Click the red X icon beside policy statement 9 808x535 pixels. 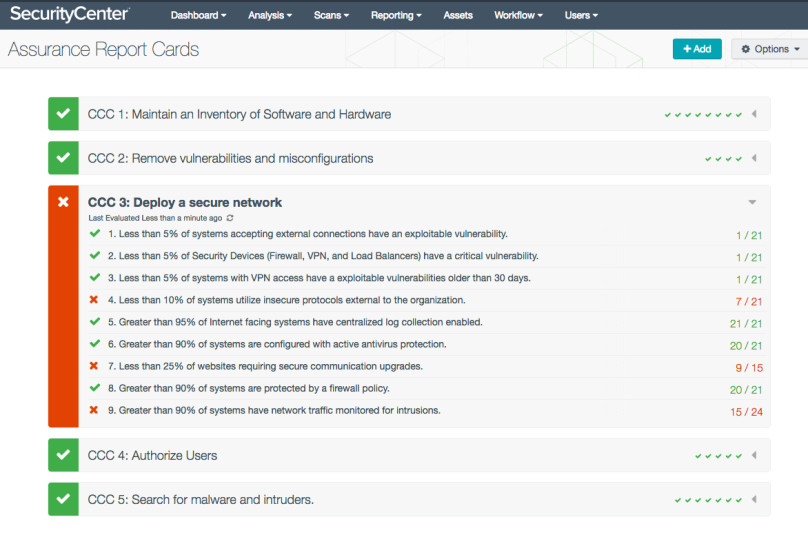click(94, 410)
